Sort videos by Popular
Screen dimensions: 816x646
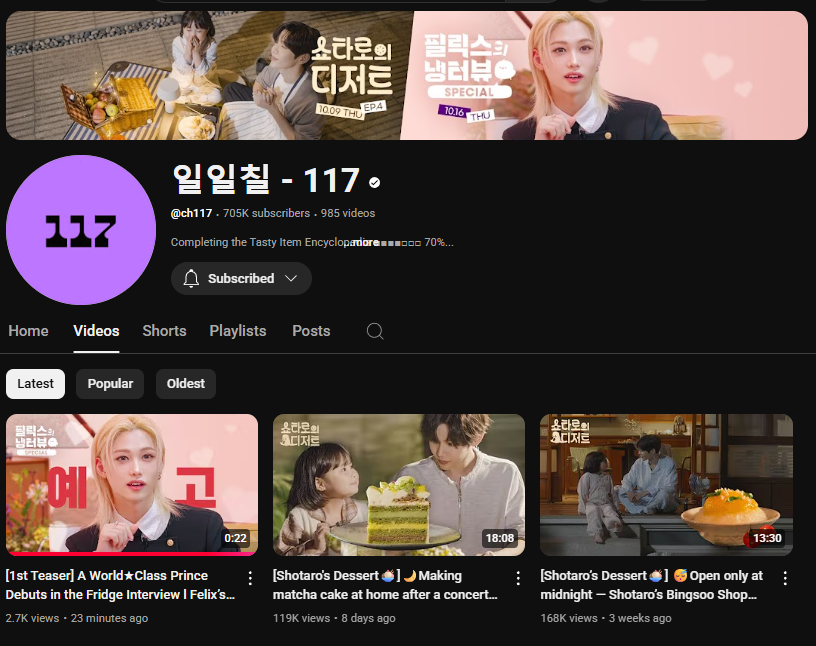coord(110,384)
